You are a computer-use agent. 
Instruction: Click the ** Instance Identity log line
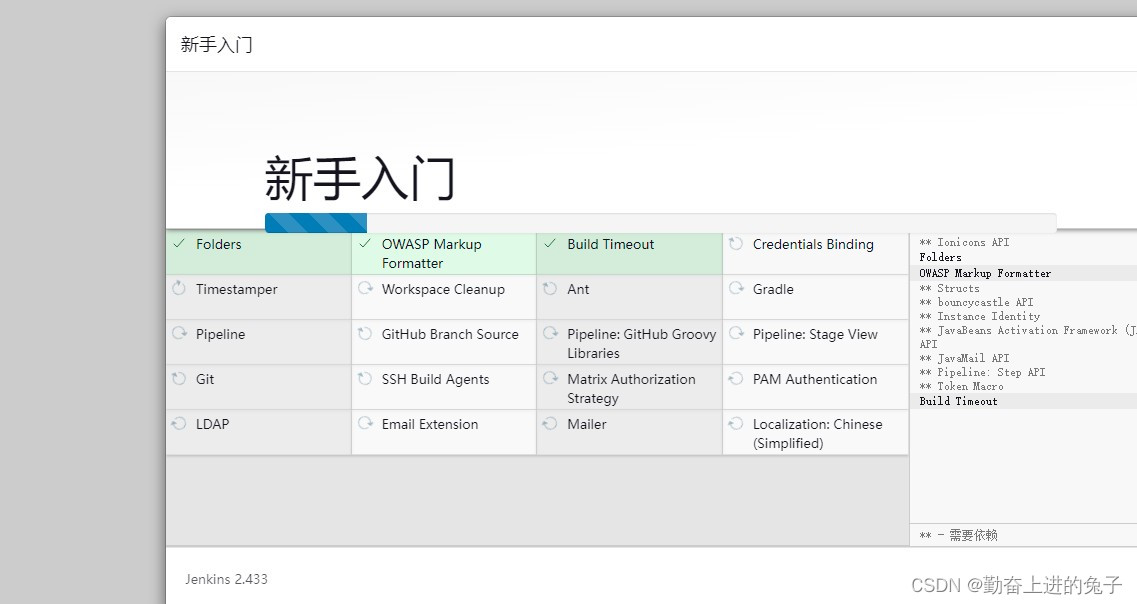(980, 316)
